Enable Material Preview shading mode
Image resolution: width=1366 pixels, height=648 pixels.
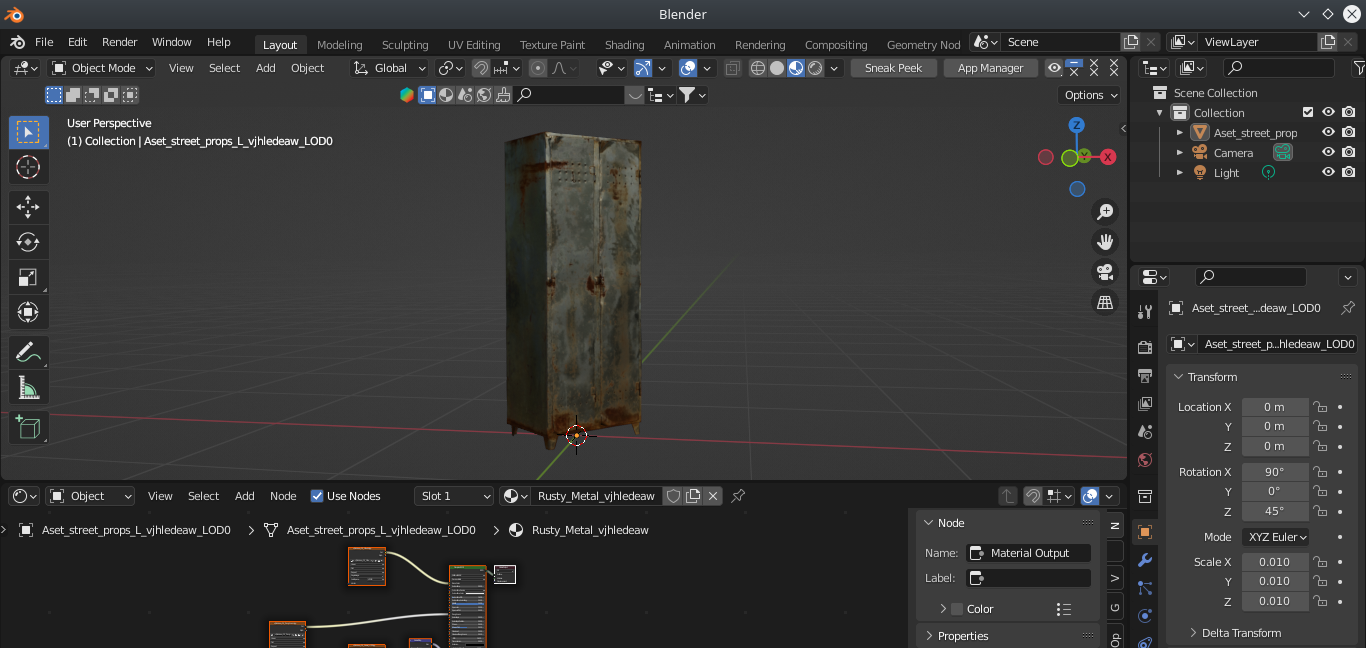point(795,67)
